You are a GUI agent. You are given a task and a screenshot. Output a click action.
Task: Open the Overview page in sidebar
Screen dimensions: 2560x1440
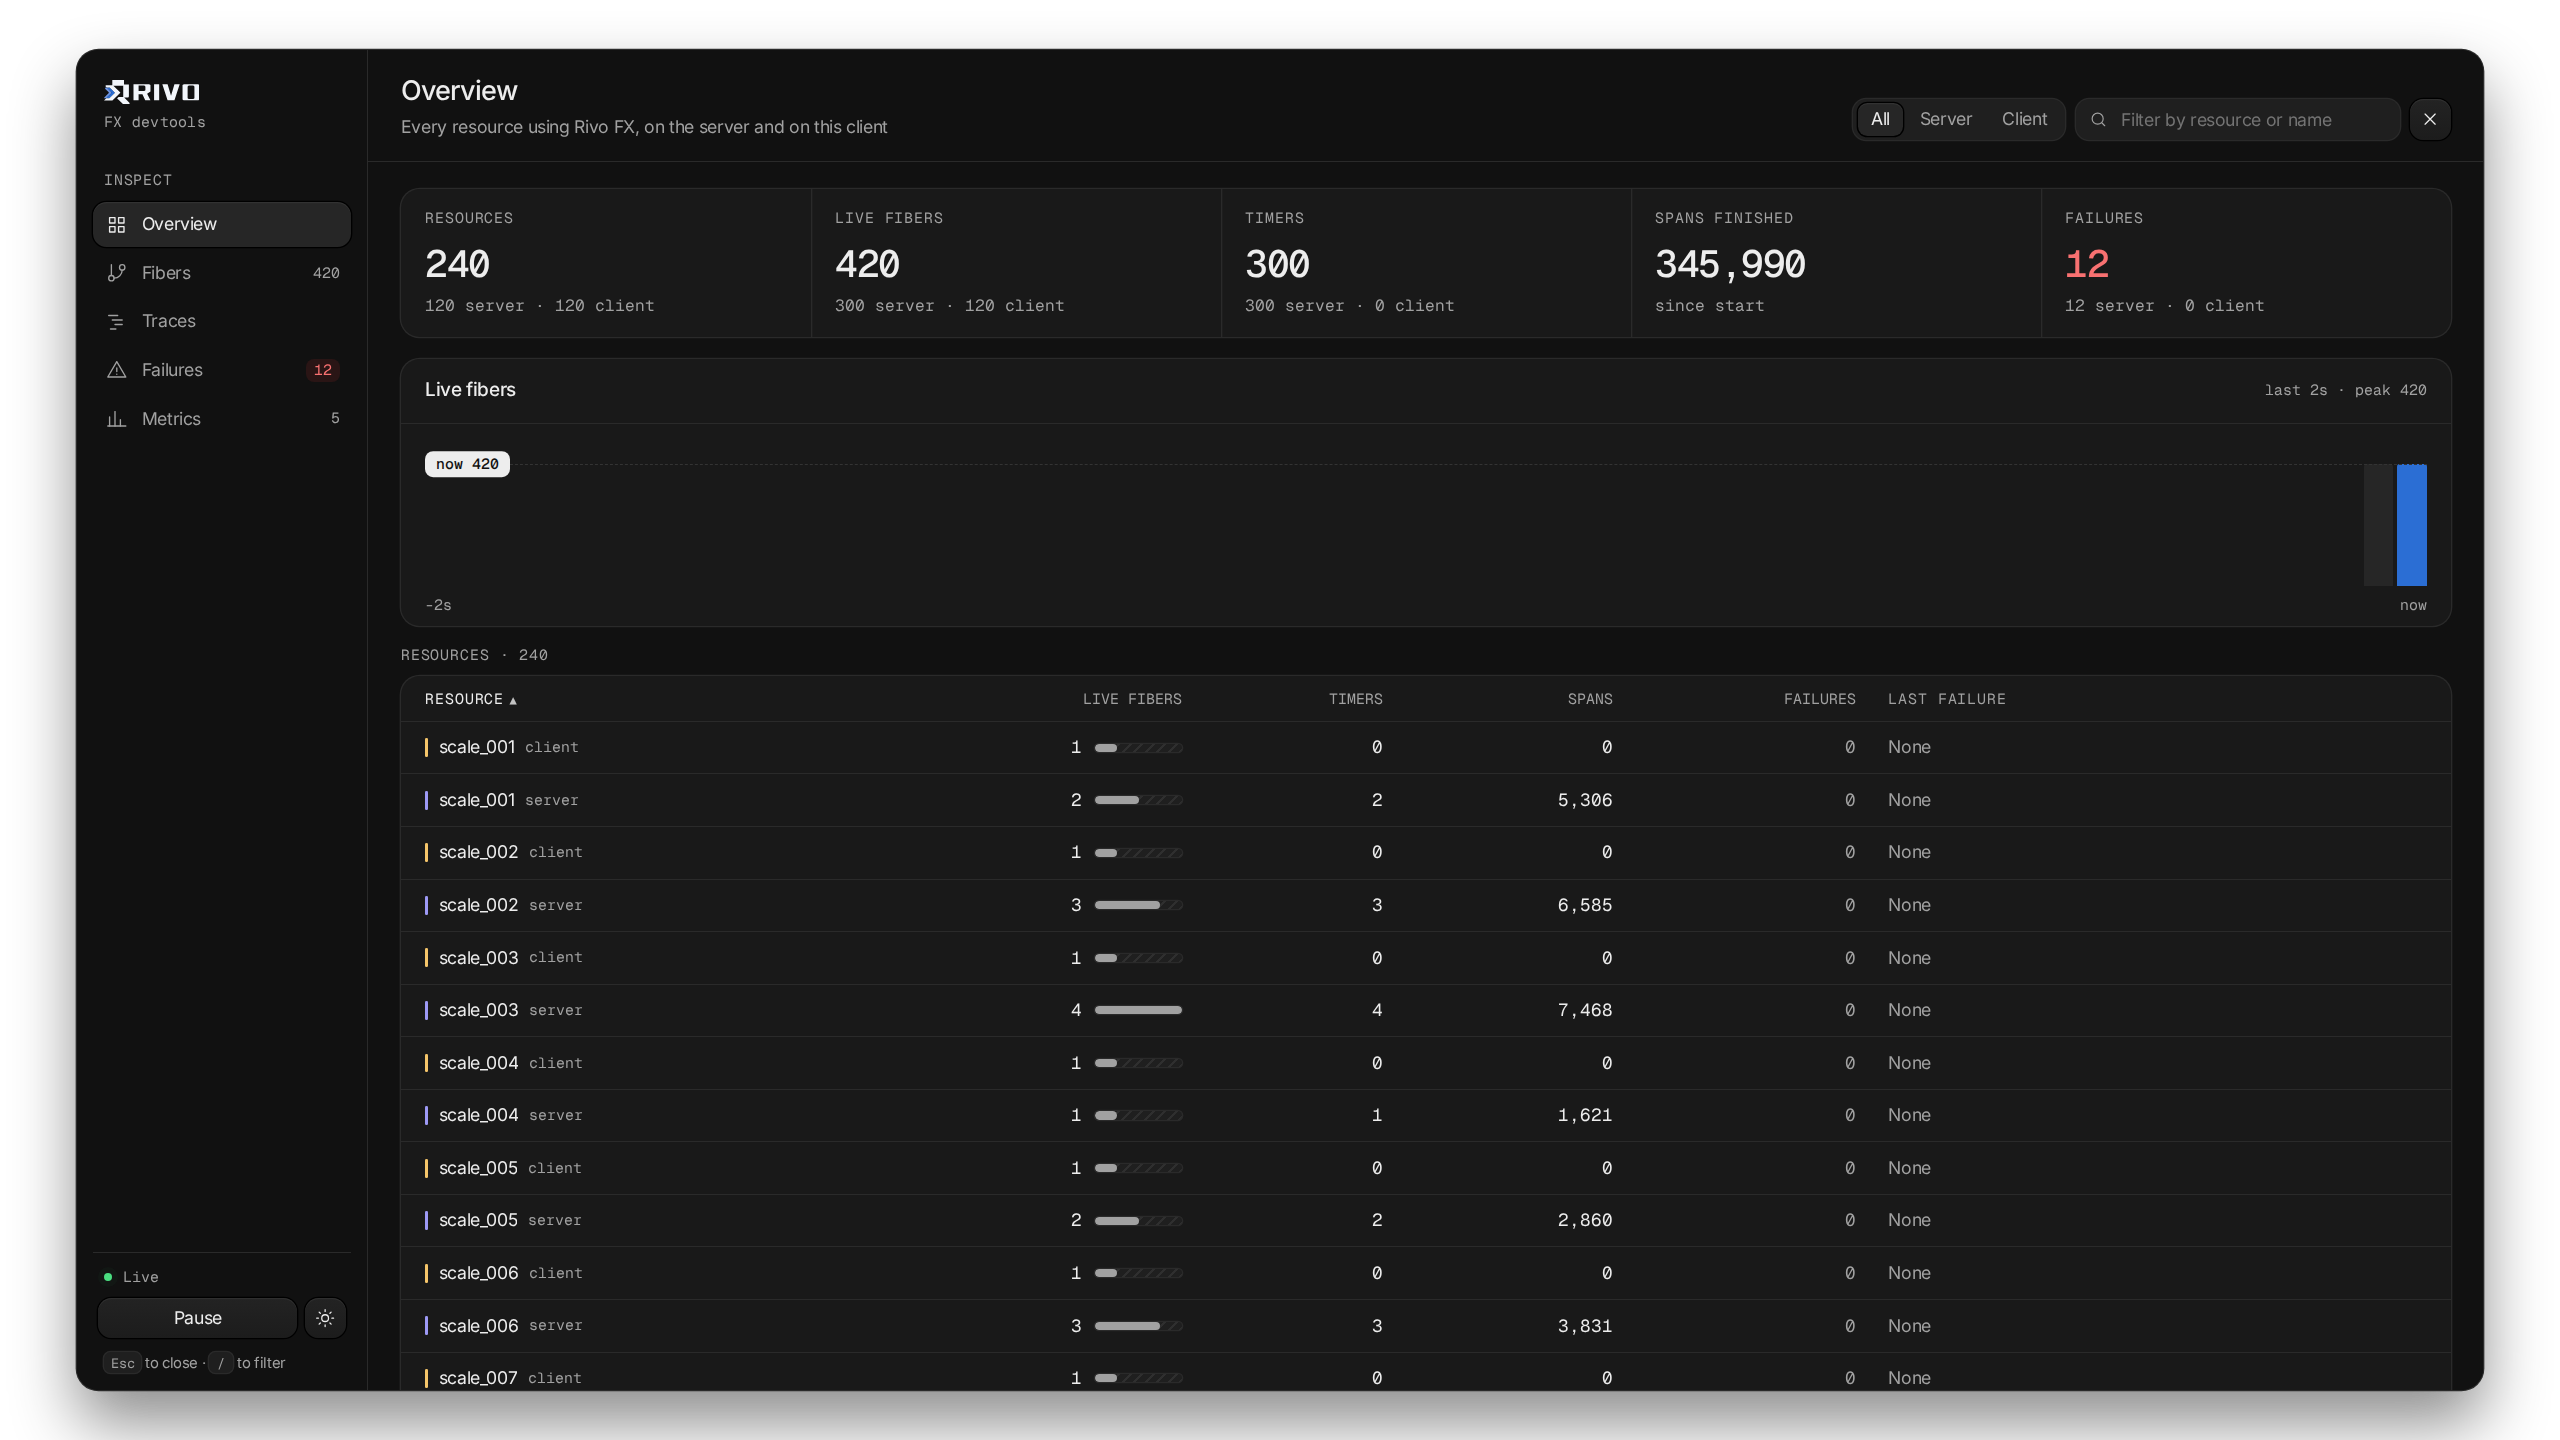(222, 224)
